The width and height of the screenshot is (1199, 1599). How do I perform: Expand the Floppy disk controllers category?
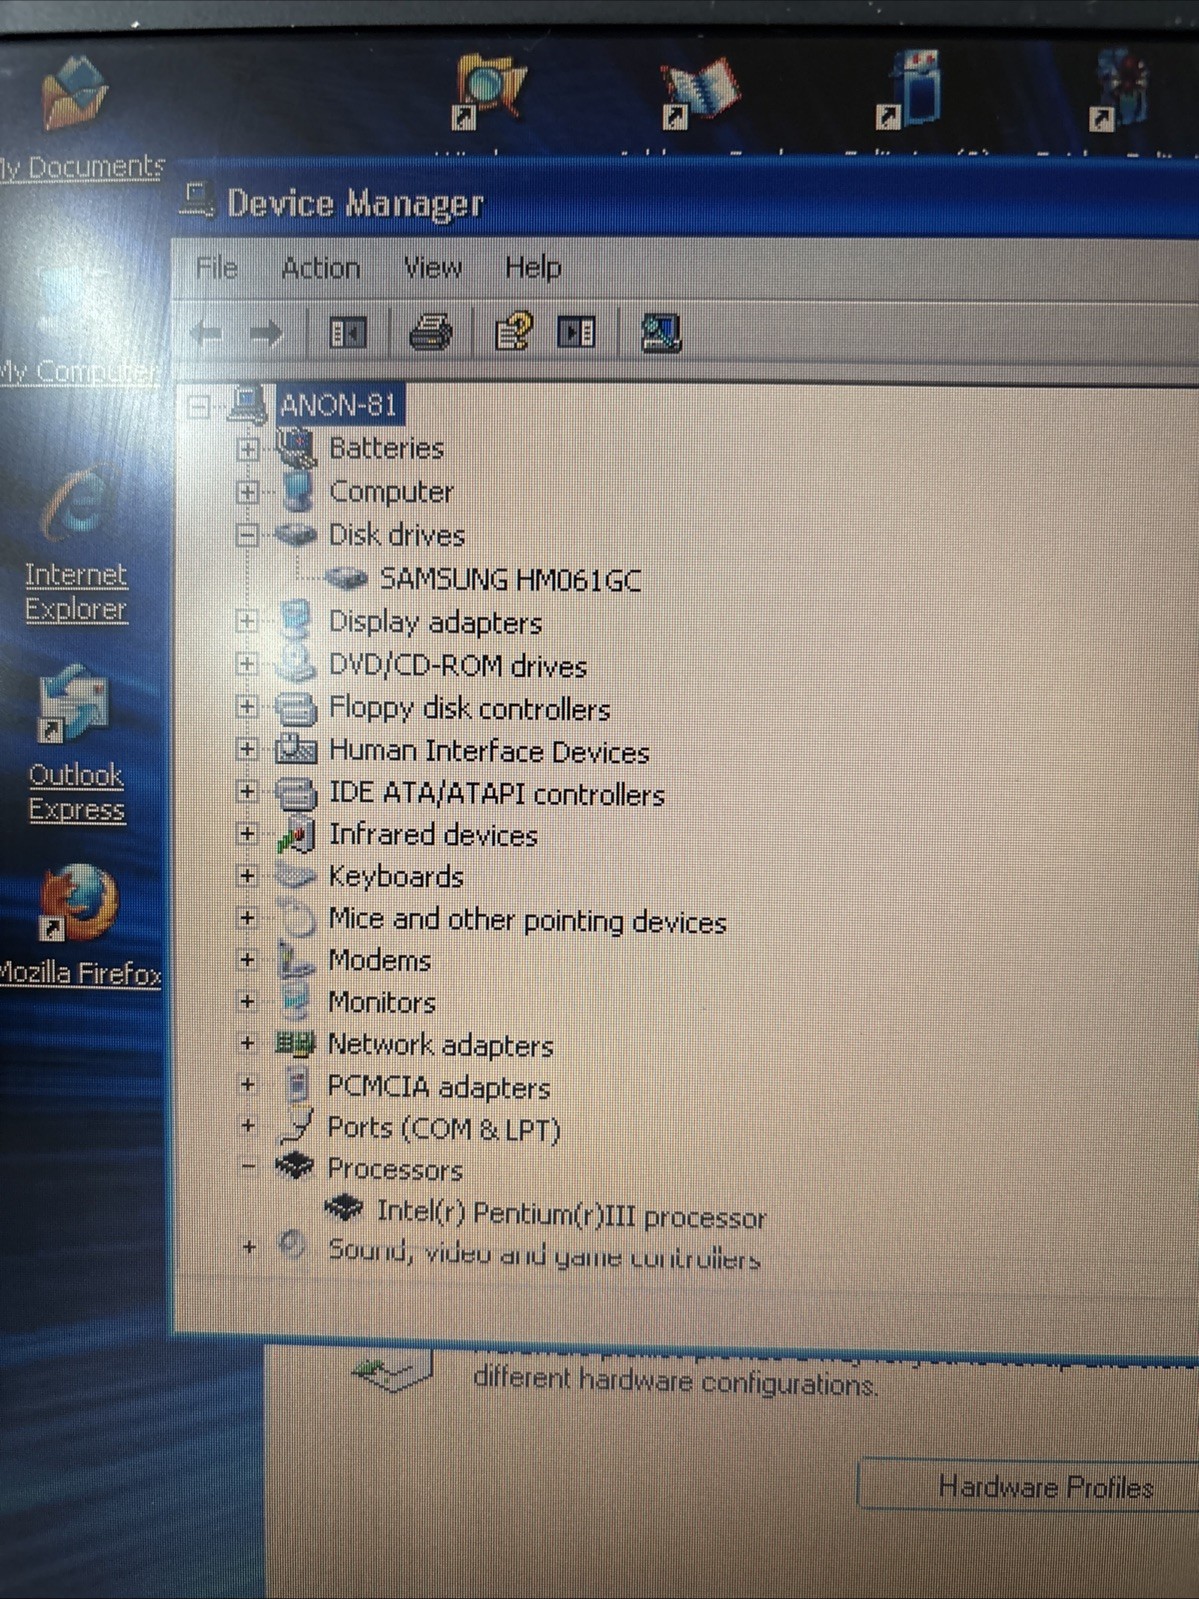(247, 707)
